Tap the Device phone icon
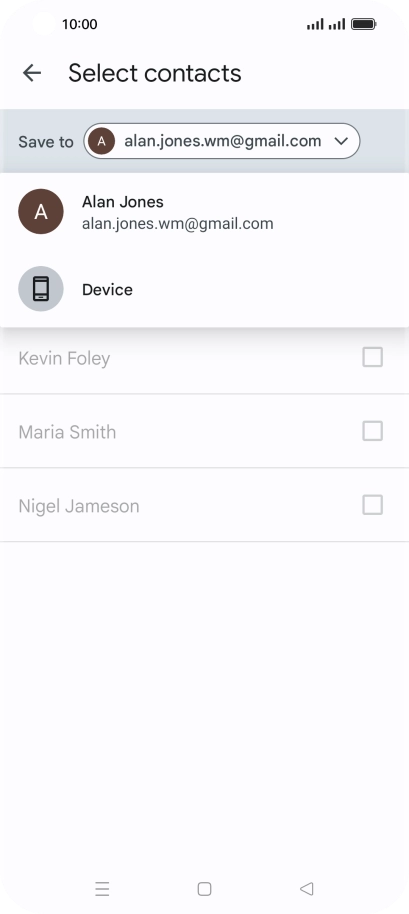Screen dimensions: 409x914 tap(41, 289)
